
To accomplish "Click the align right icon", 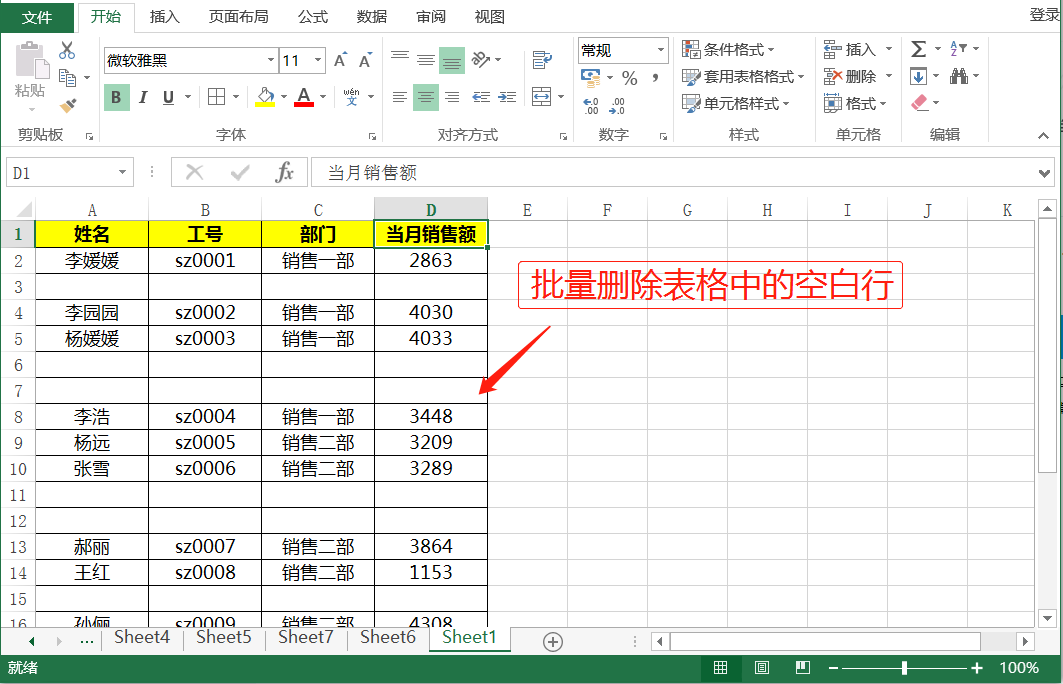I will pyautogui.click(x=452, y=97).
